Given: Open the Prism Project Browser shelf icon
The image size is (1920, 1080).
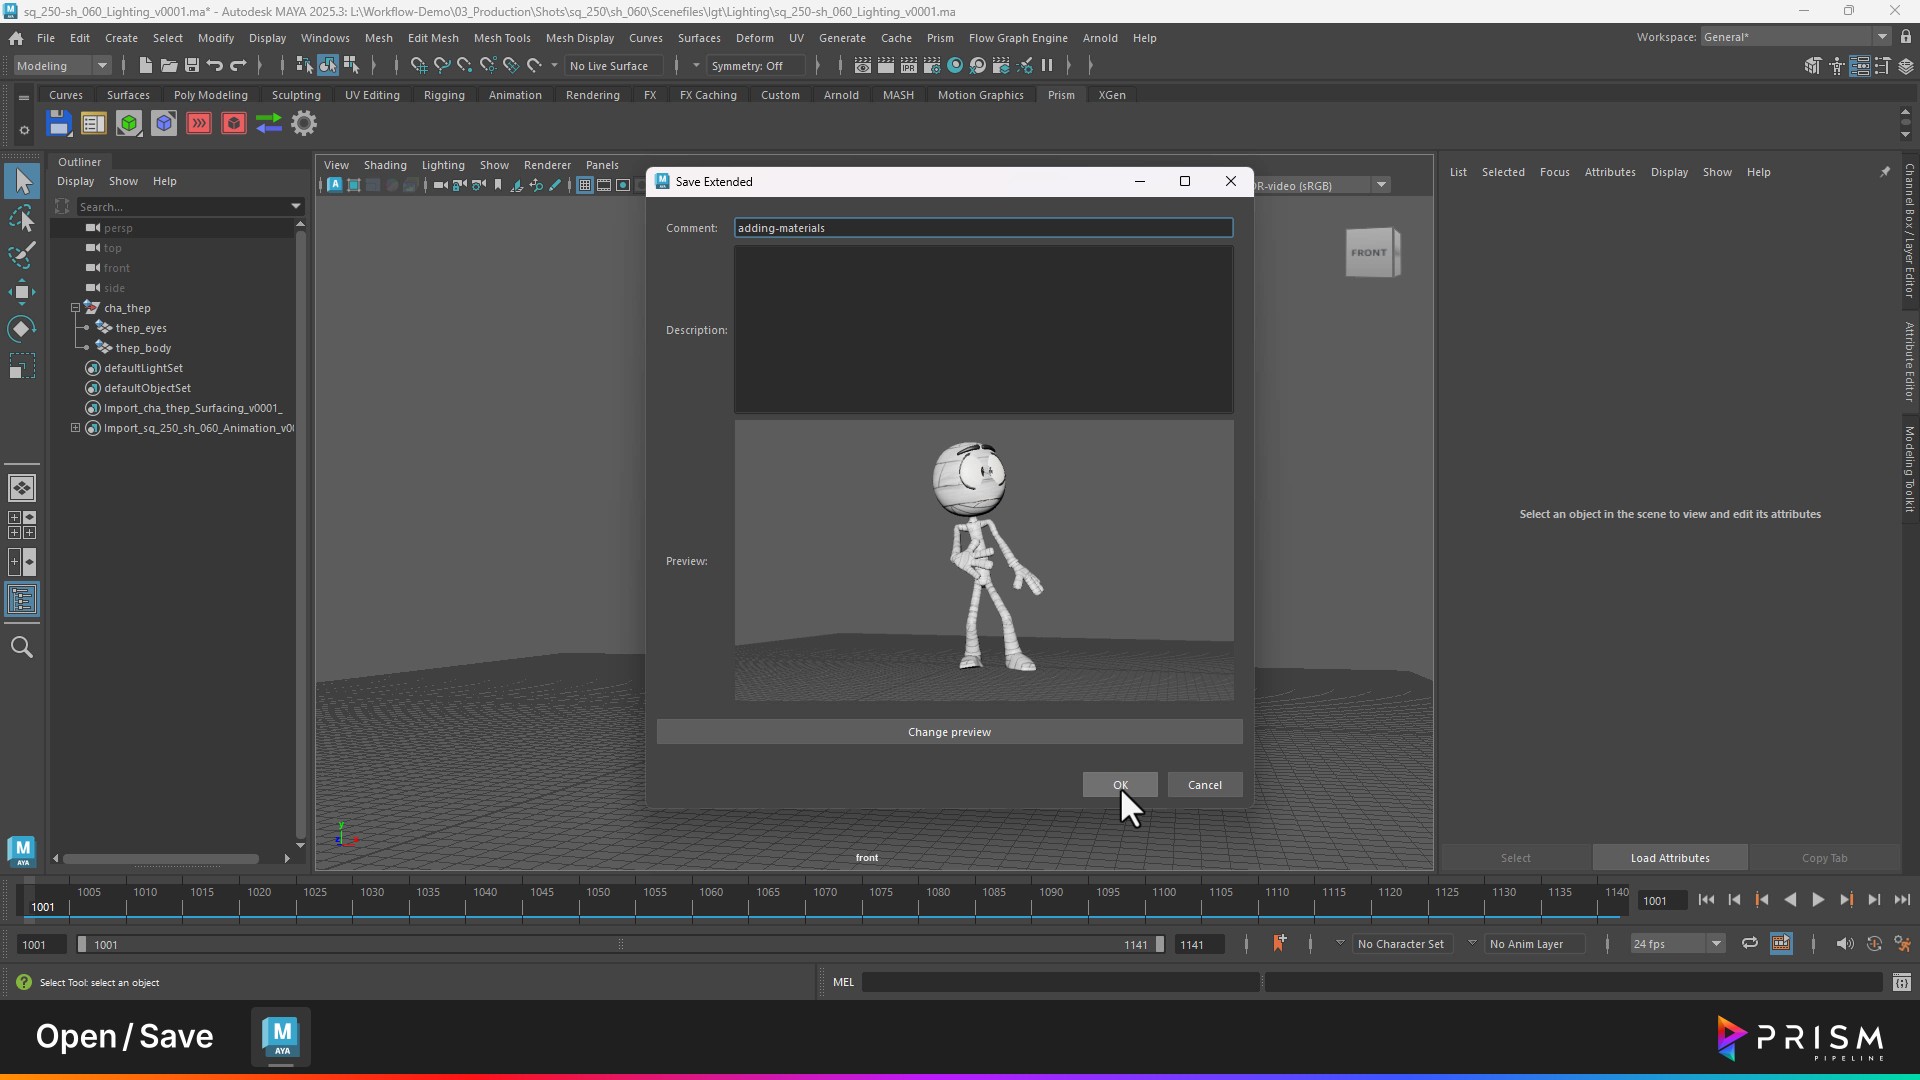Looking at the screenshot, I should click(x=94, y=124).
